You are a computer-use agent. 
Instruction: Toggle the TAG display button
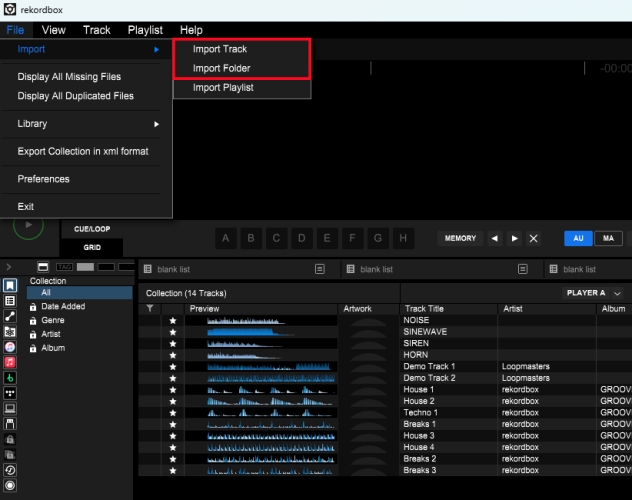point(64,267)
